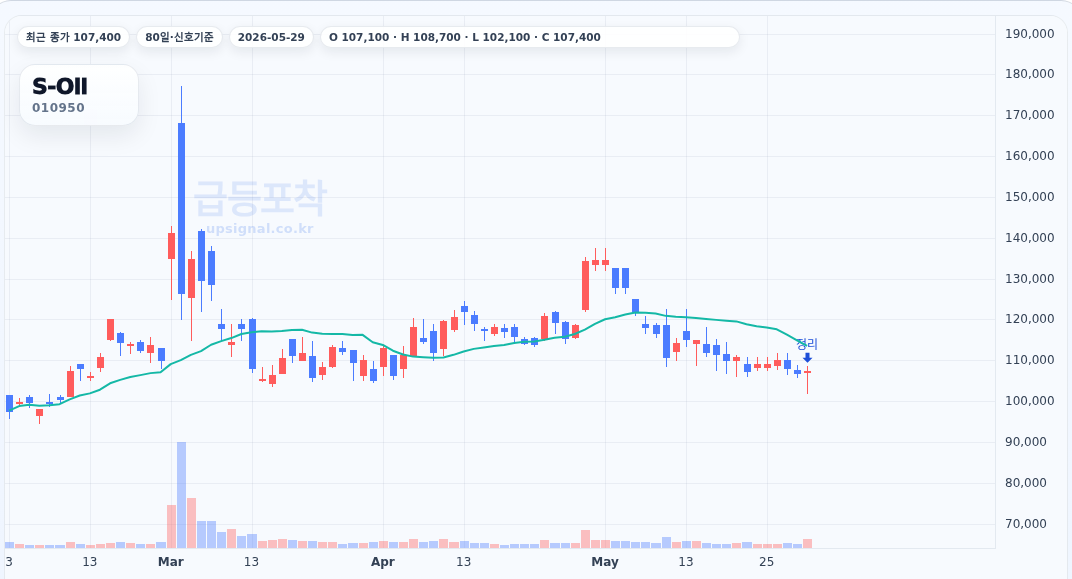1072x579 pixels.
Task: Click the large red candle just before May
Action: [x=585, y=286]
